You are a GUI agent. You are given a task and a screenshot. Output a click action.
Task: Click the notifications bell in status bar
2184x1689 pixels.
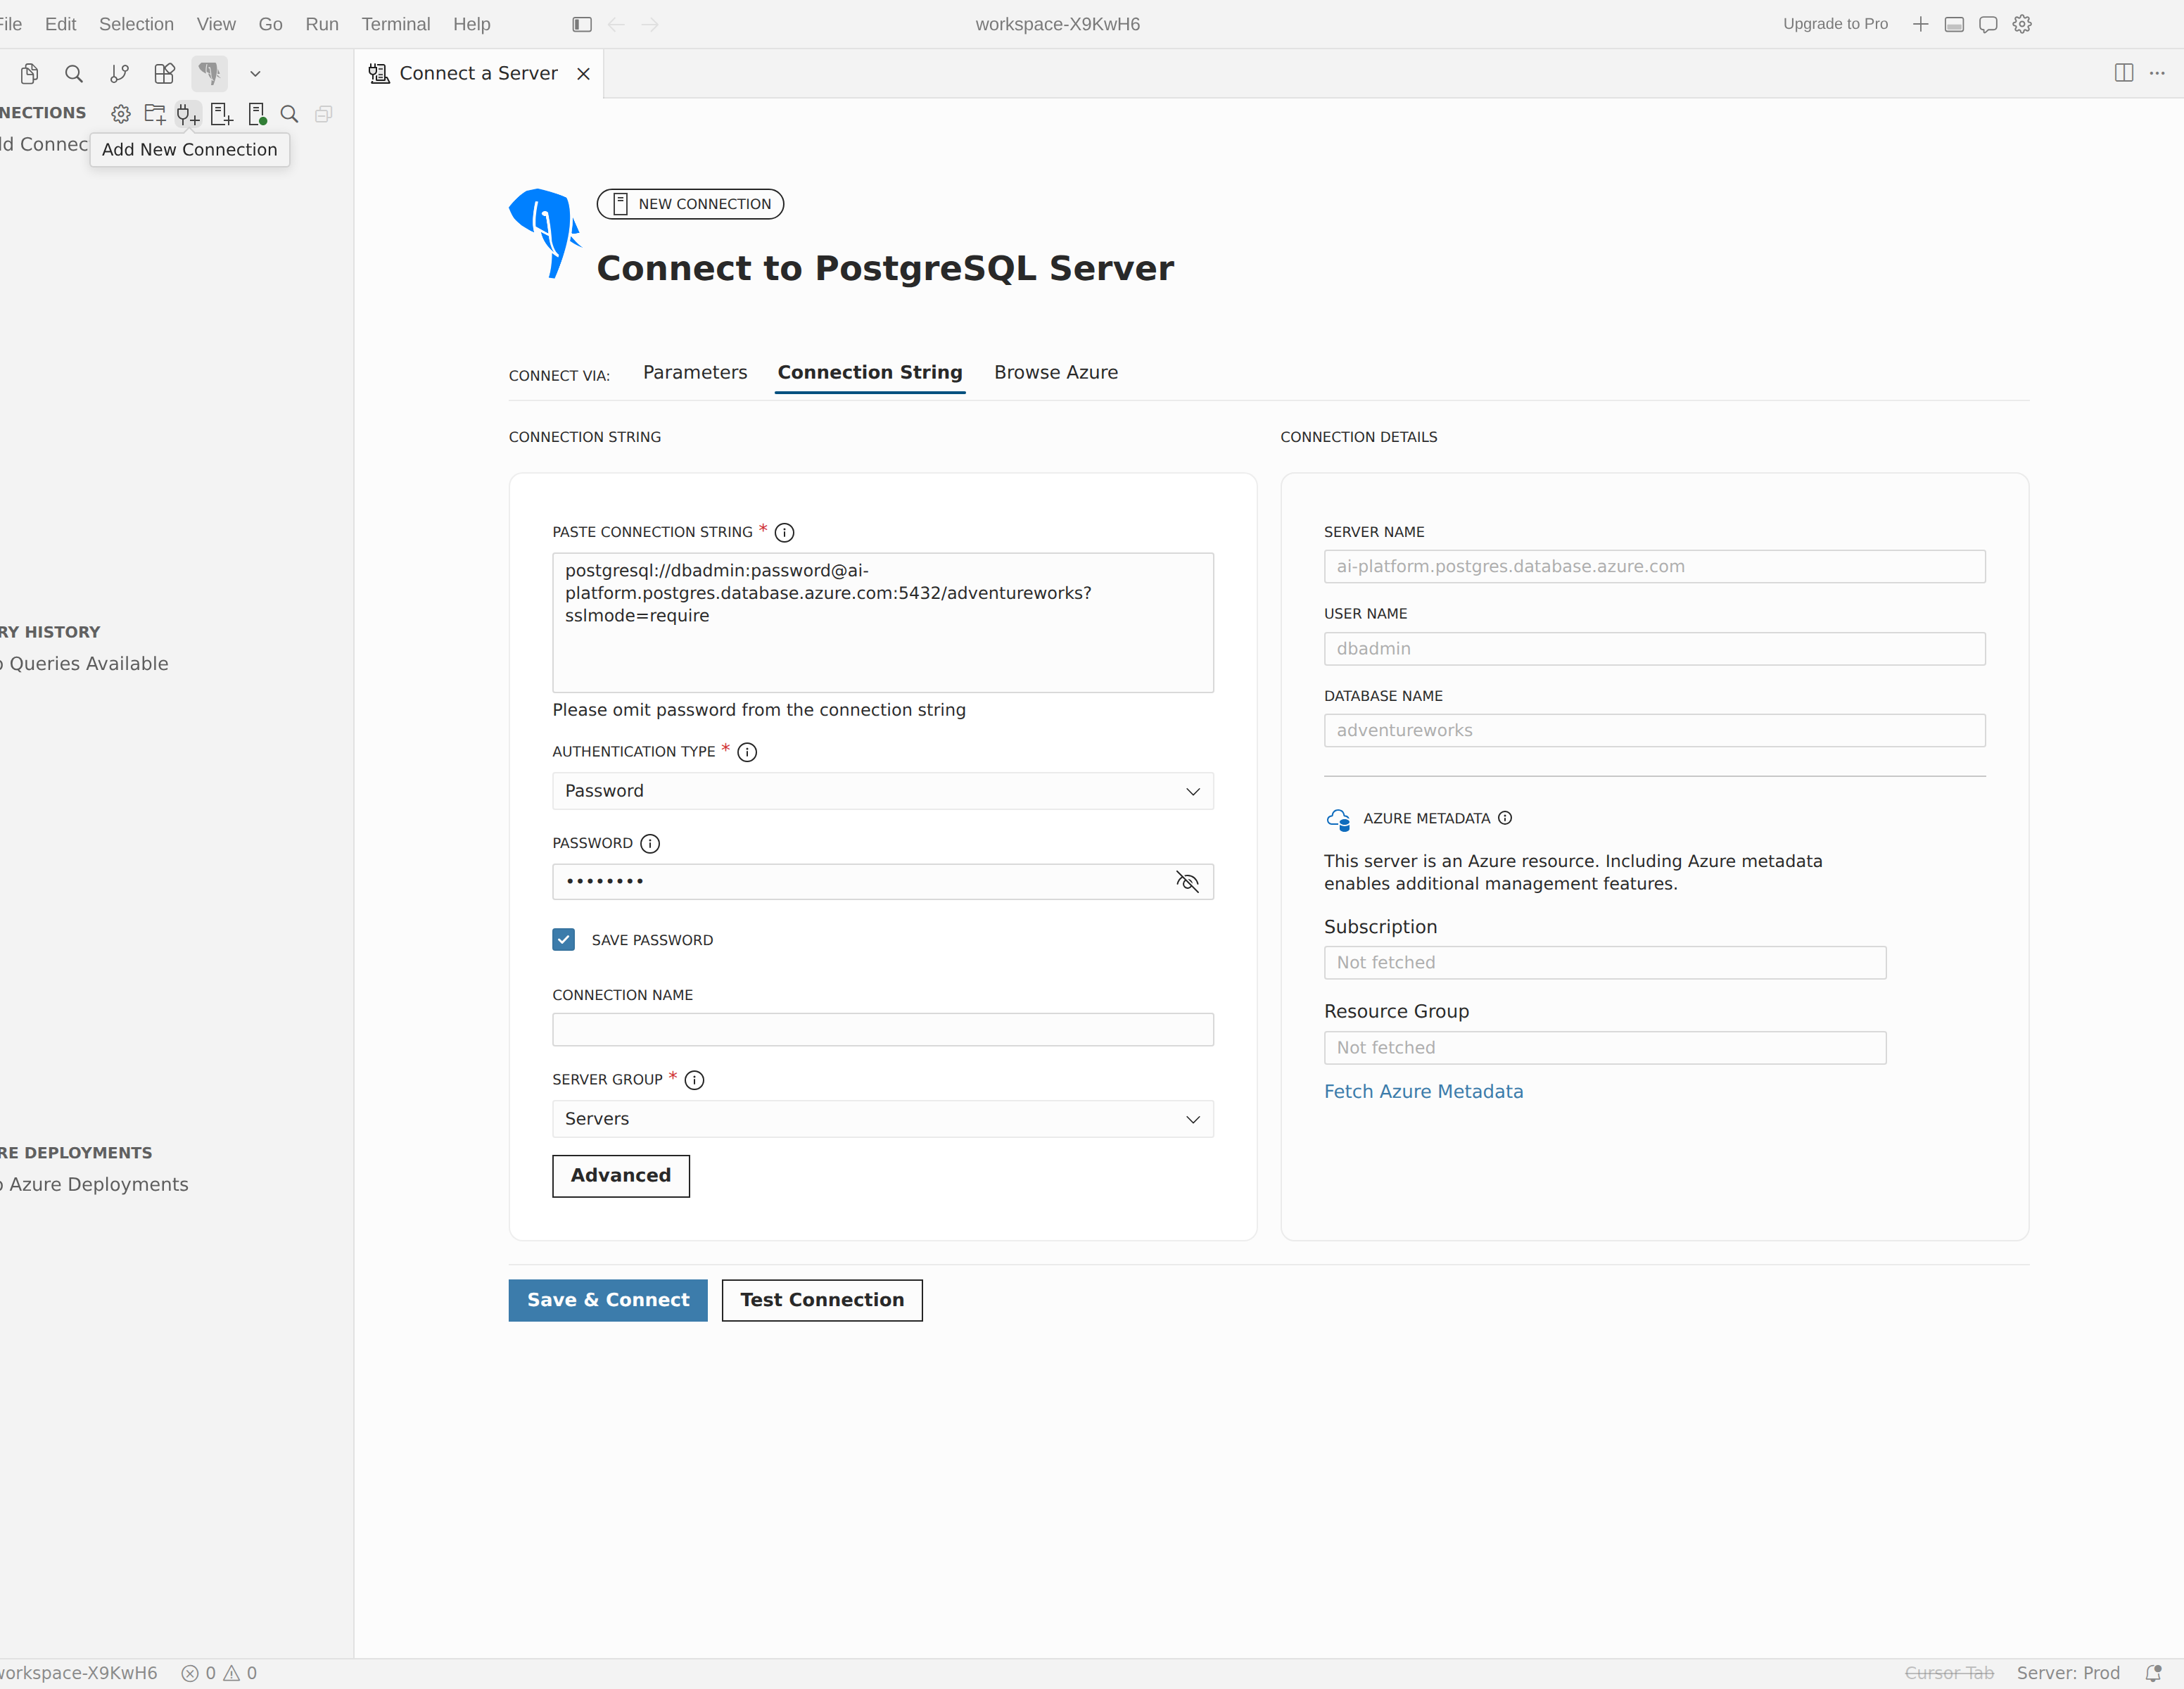(2154, 1673)
